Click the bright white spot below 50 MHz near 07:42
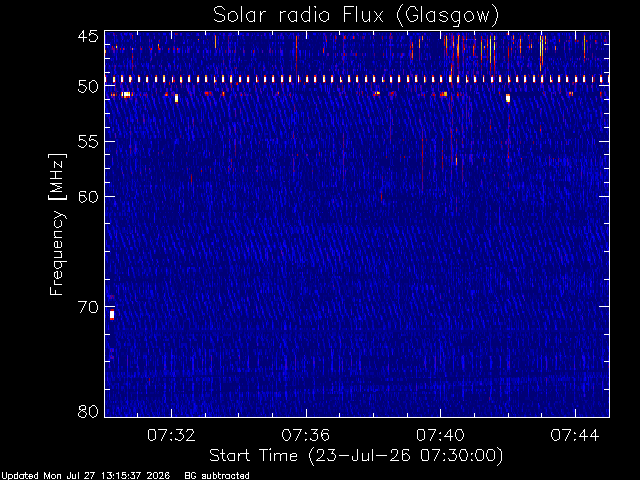The height and width of the screenshot is (480, 640). [x=508, y=98]
